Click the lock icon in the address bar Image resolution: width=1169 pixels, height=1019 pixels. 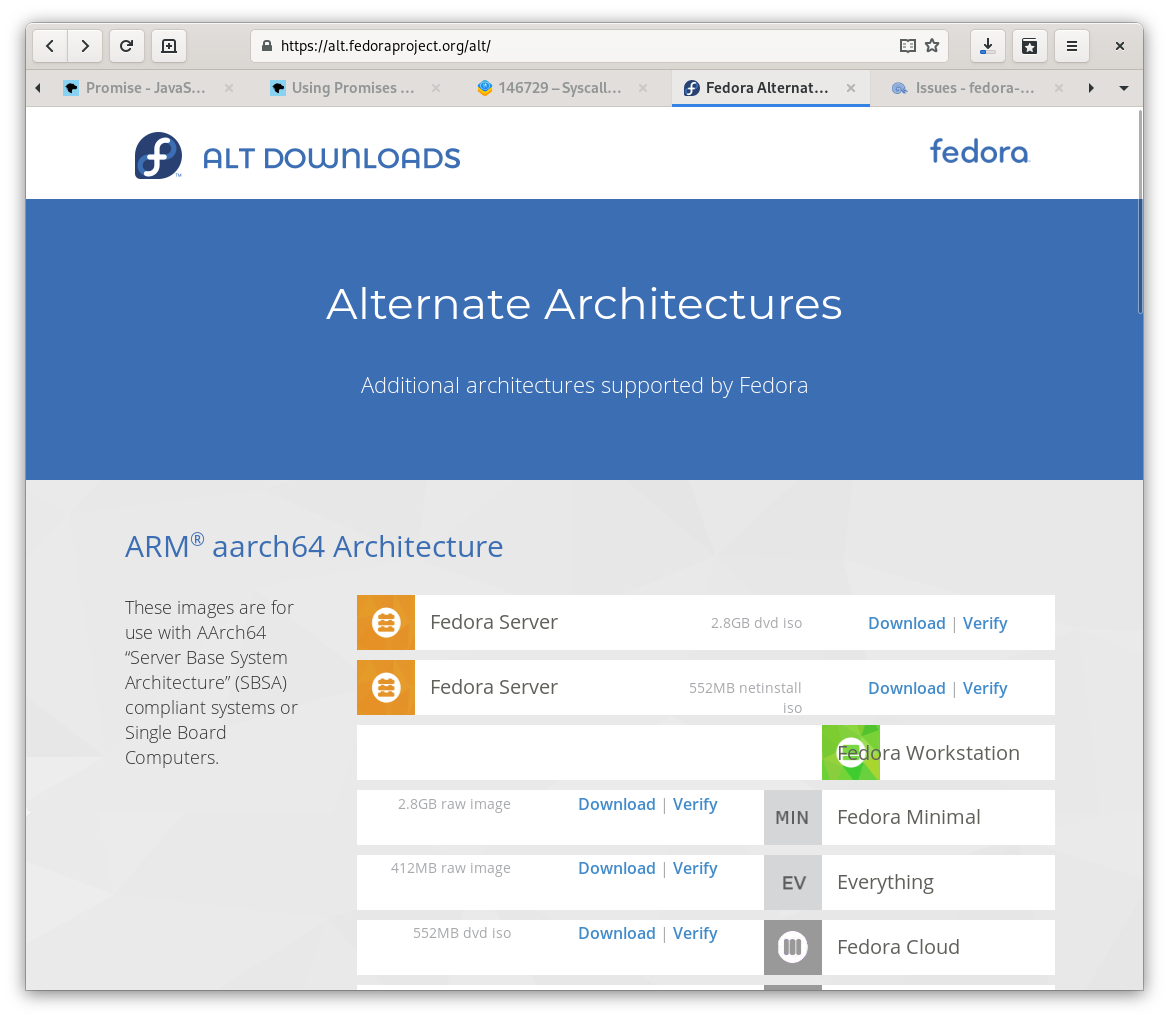[267, 46]
